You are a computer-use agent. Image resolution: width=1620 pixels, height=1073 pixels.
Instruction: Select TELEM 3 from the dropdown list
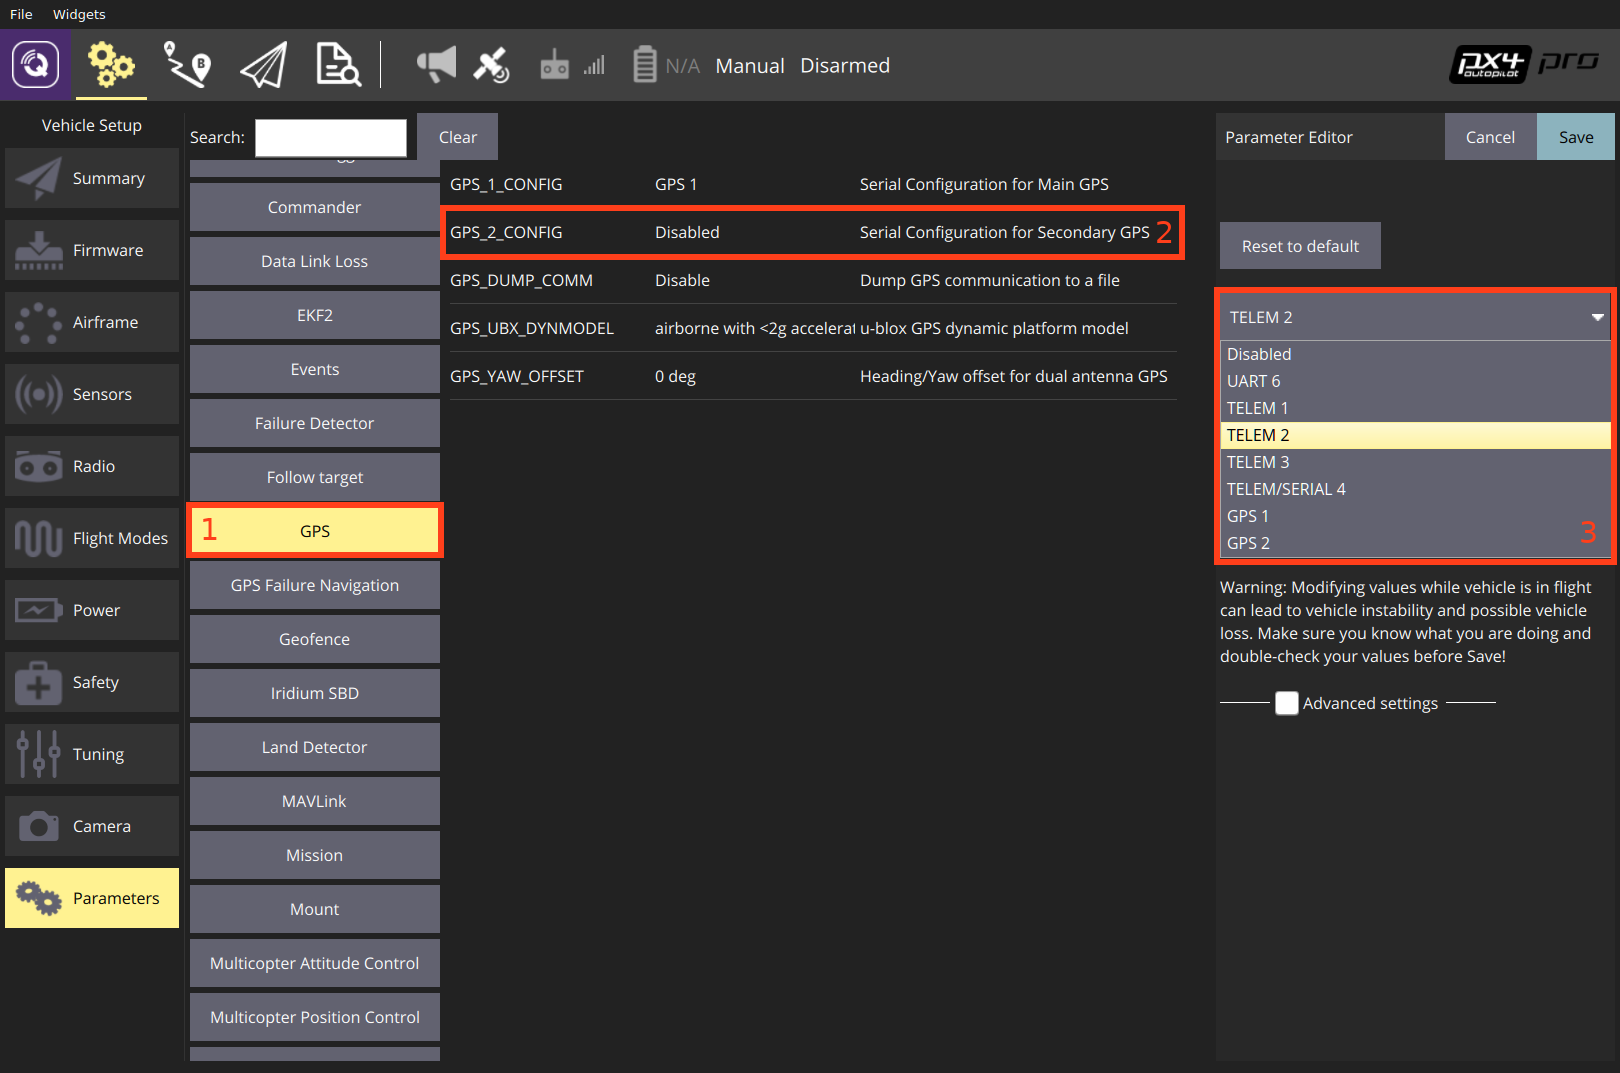point(1258,462)
